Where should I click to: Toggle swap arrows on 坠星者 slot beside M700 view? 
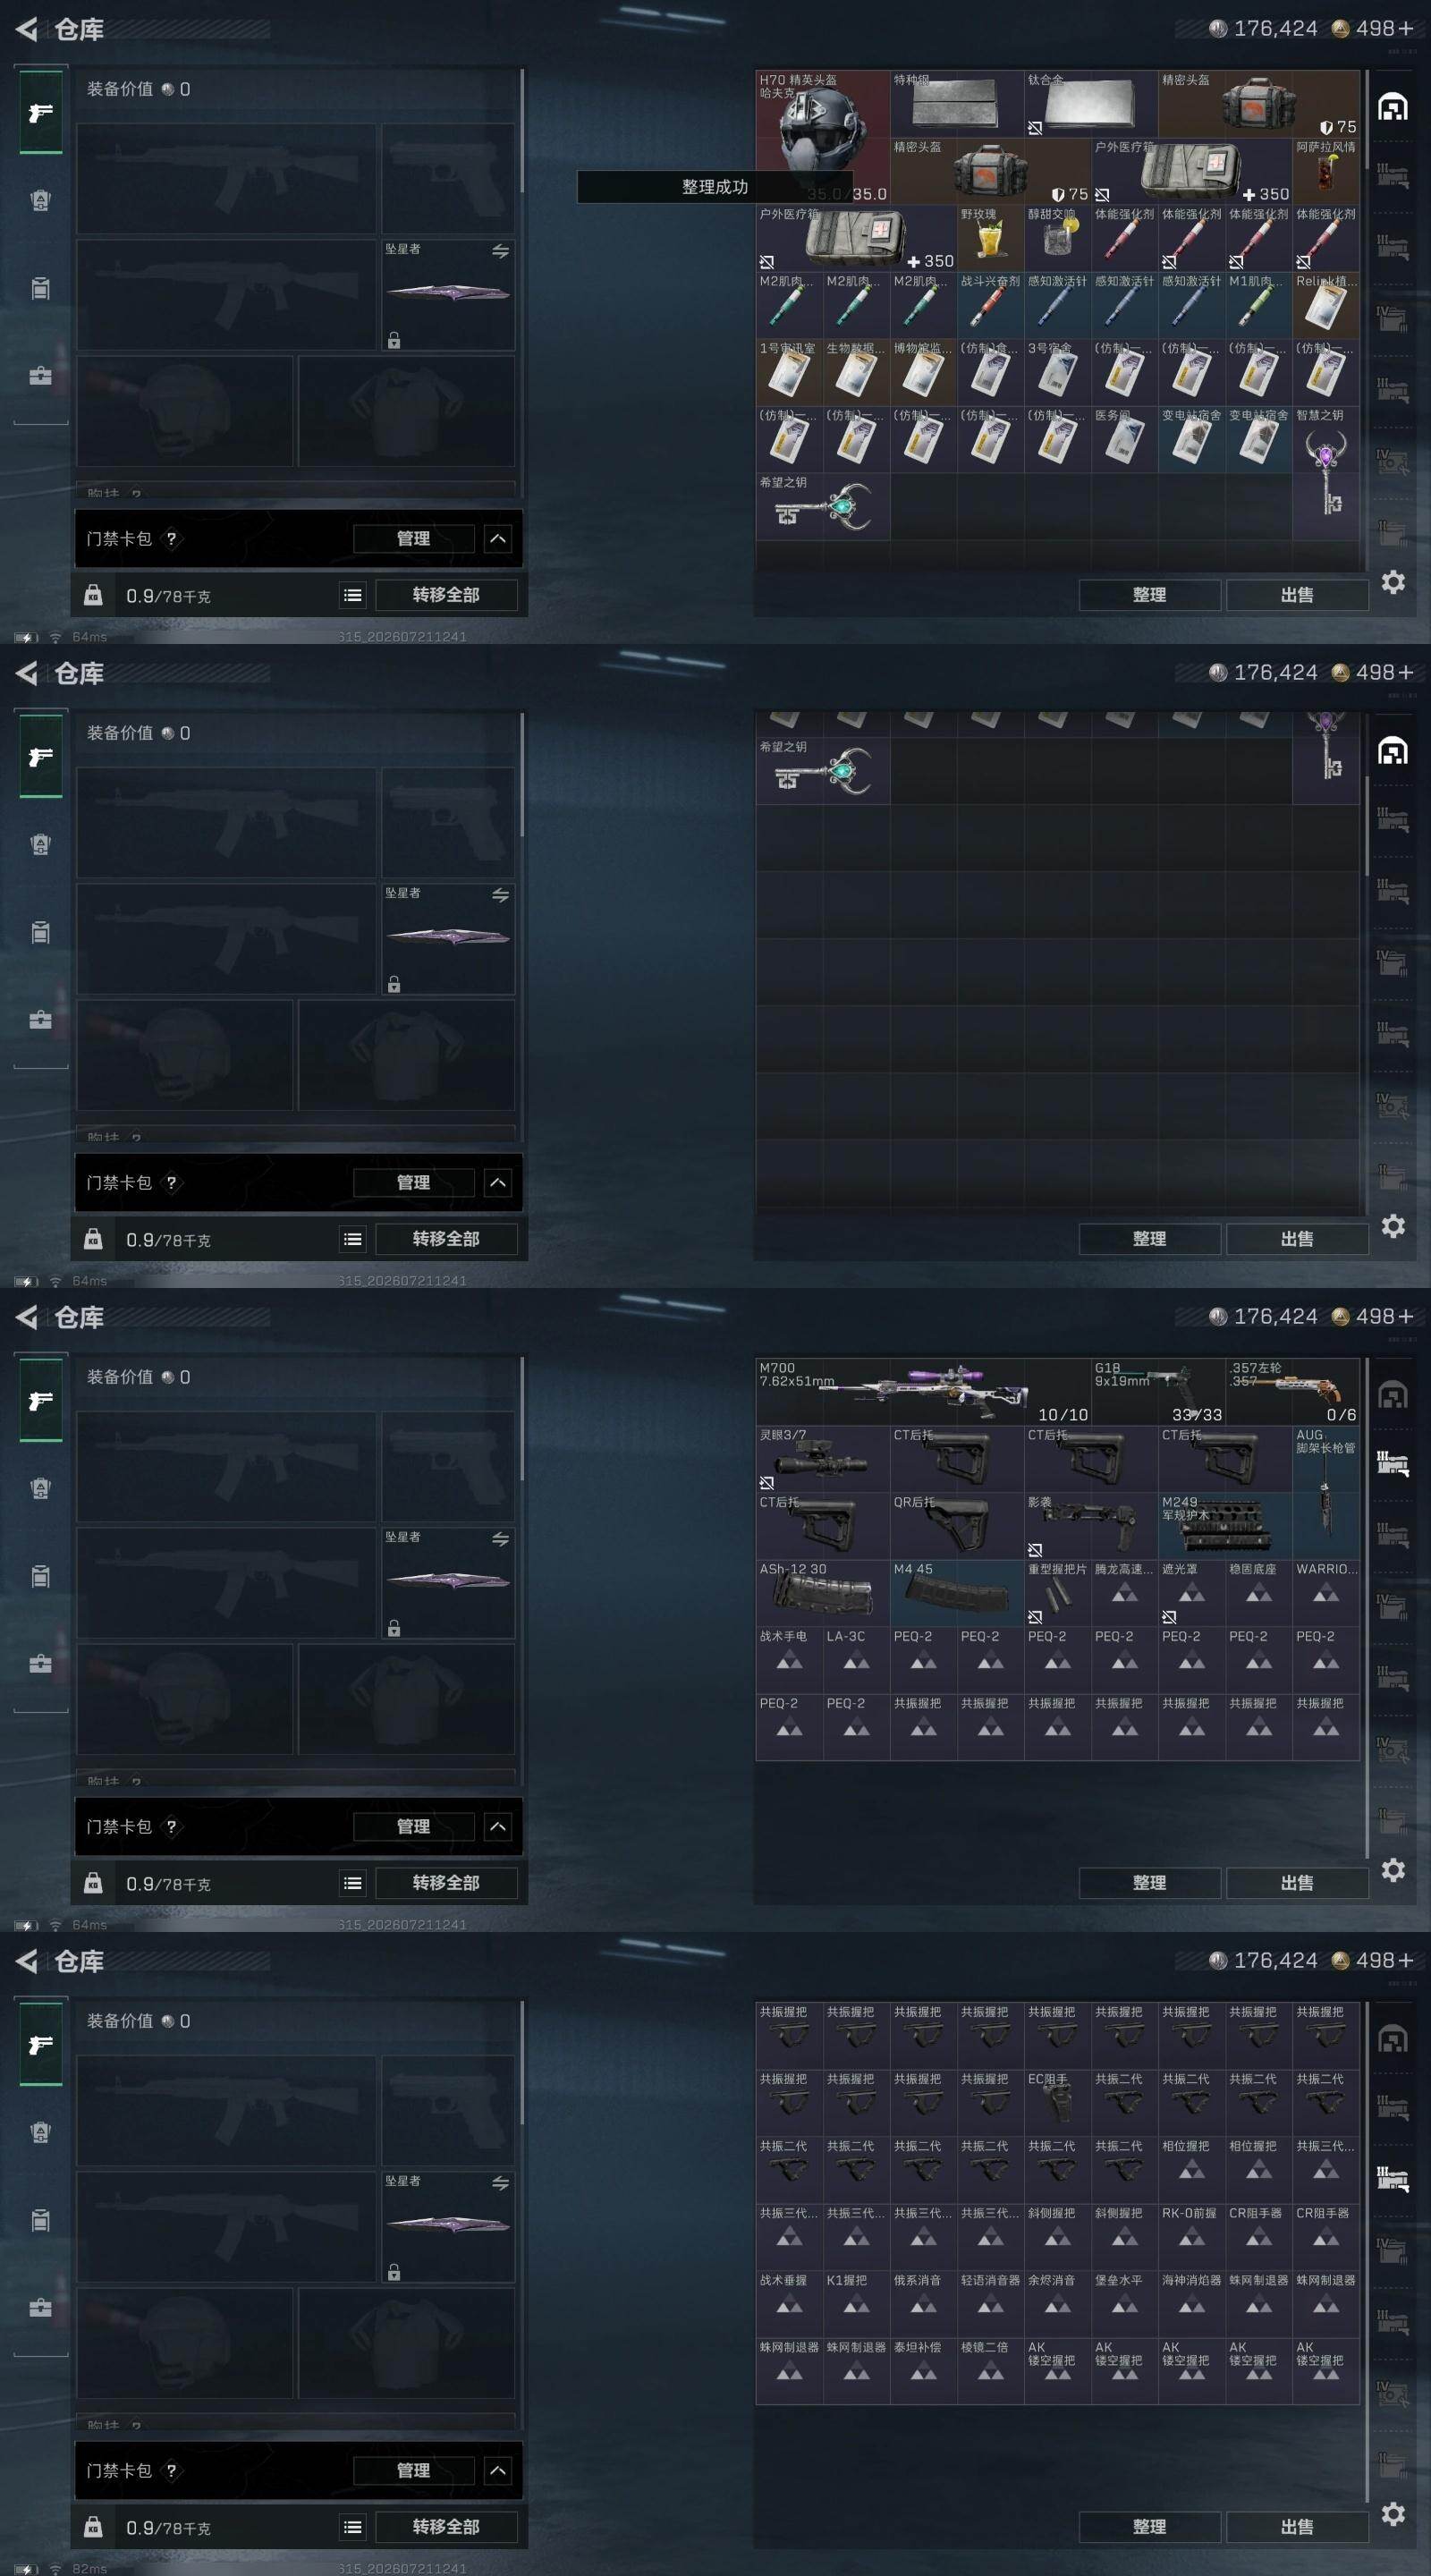(x=500, y=1539)
